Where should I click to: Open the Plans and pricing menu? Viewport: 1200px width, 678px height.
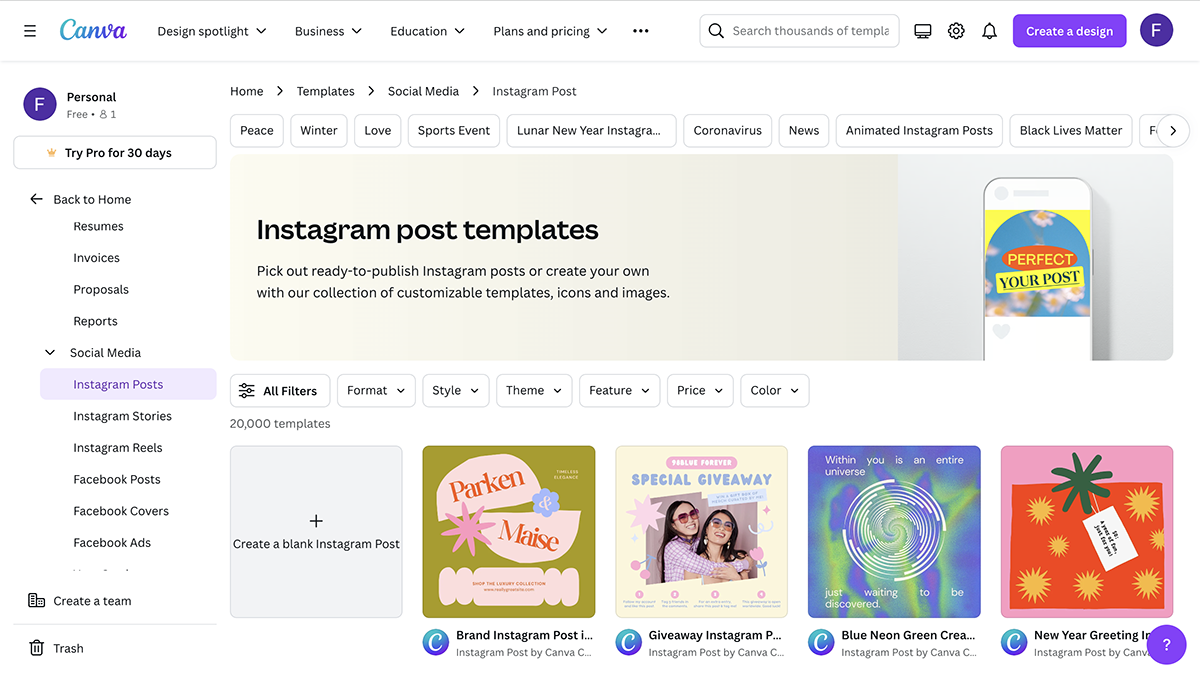click(549, 30)
